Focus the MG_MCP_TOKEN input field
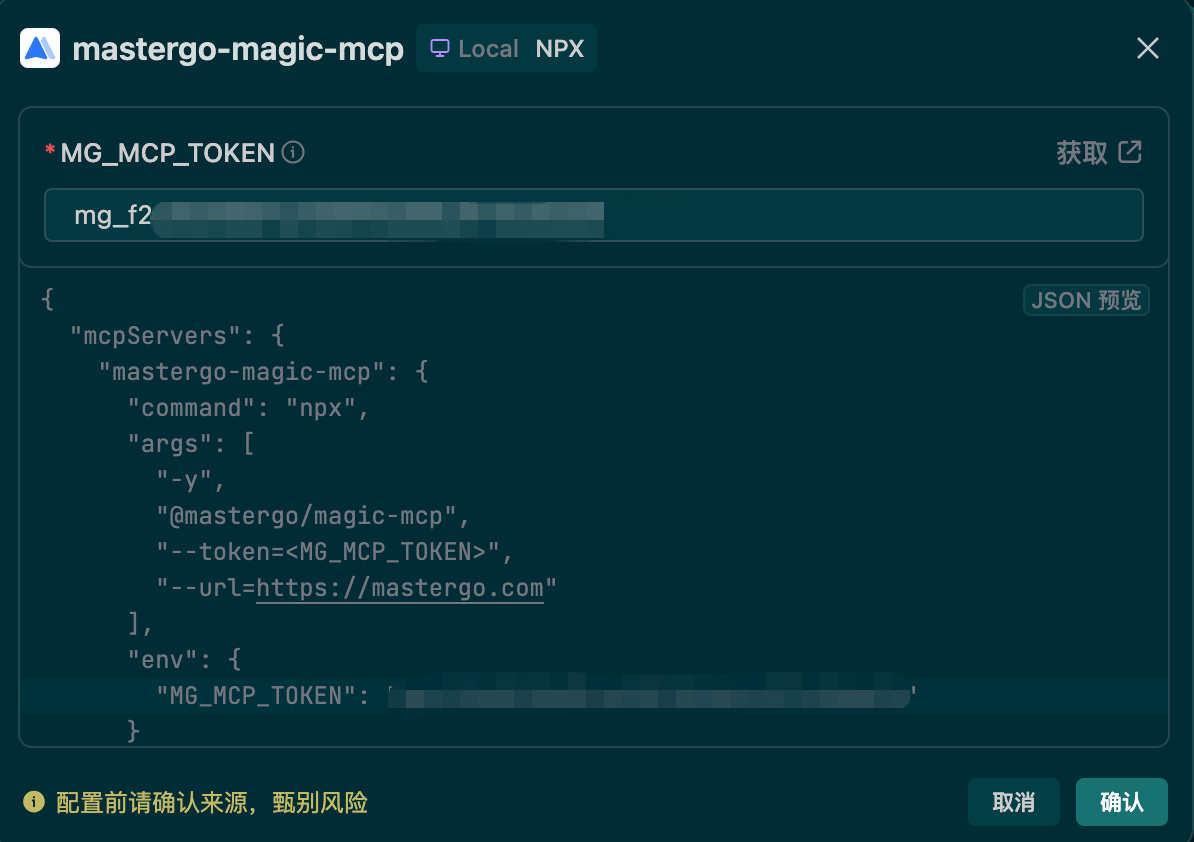Viewport: 1194px width, 842px height. (593, 215)
